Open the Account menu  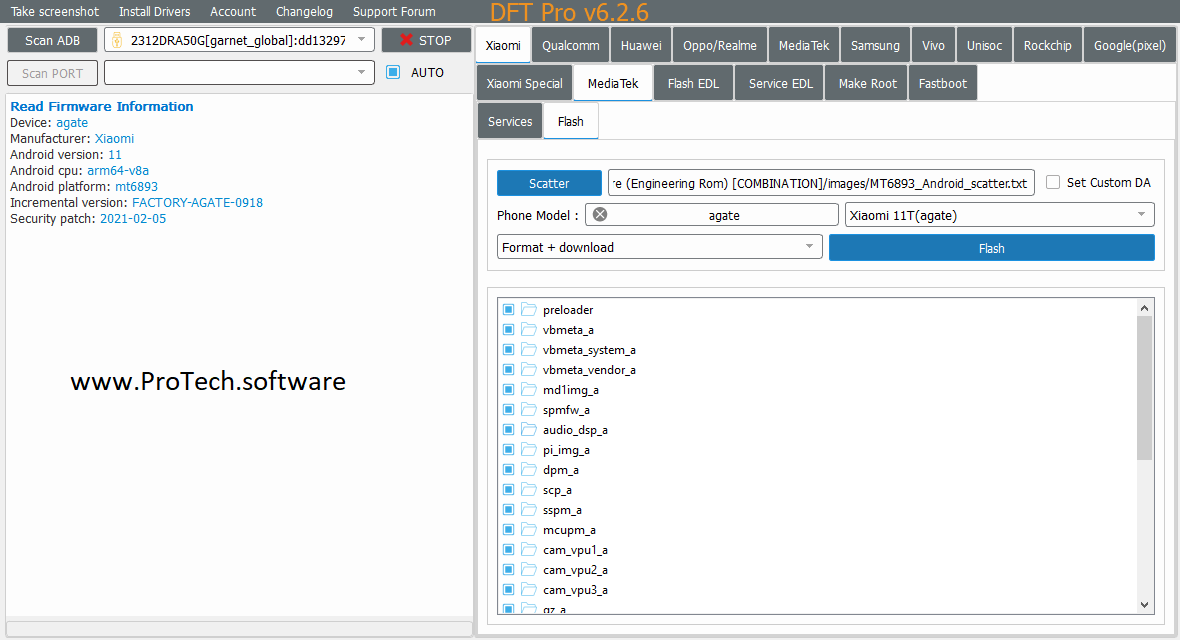233,11
